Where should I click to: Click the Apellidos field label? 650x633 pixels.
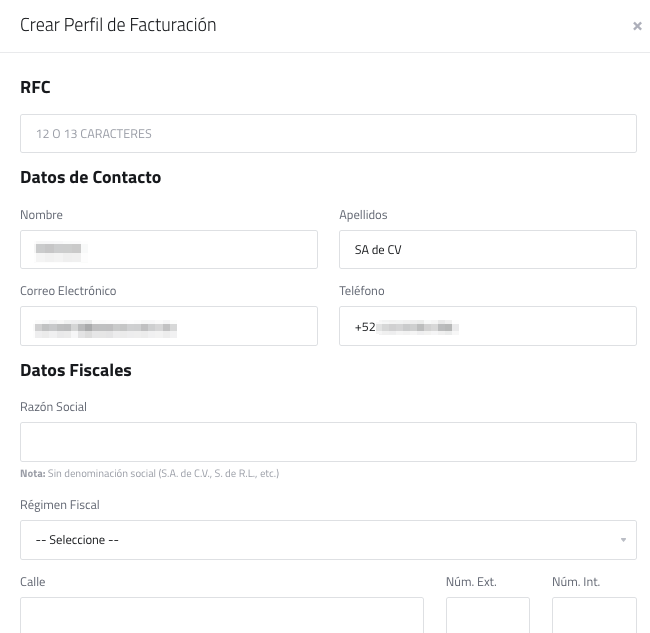(x=363, y=215)
